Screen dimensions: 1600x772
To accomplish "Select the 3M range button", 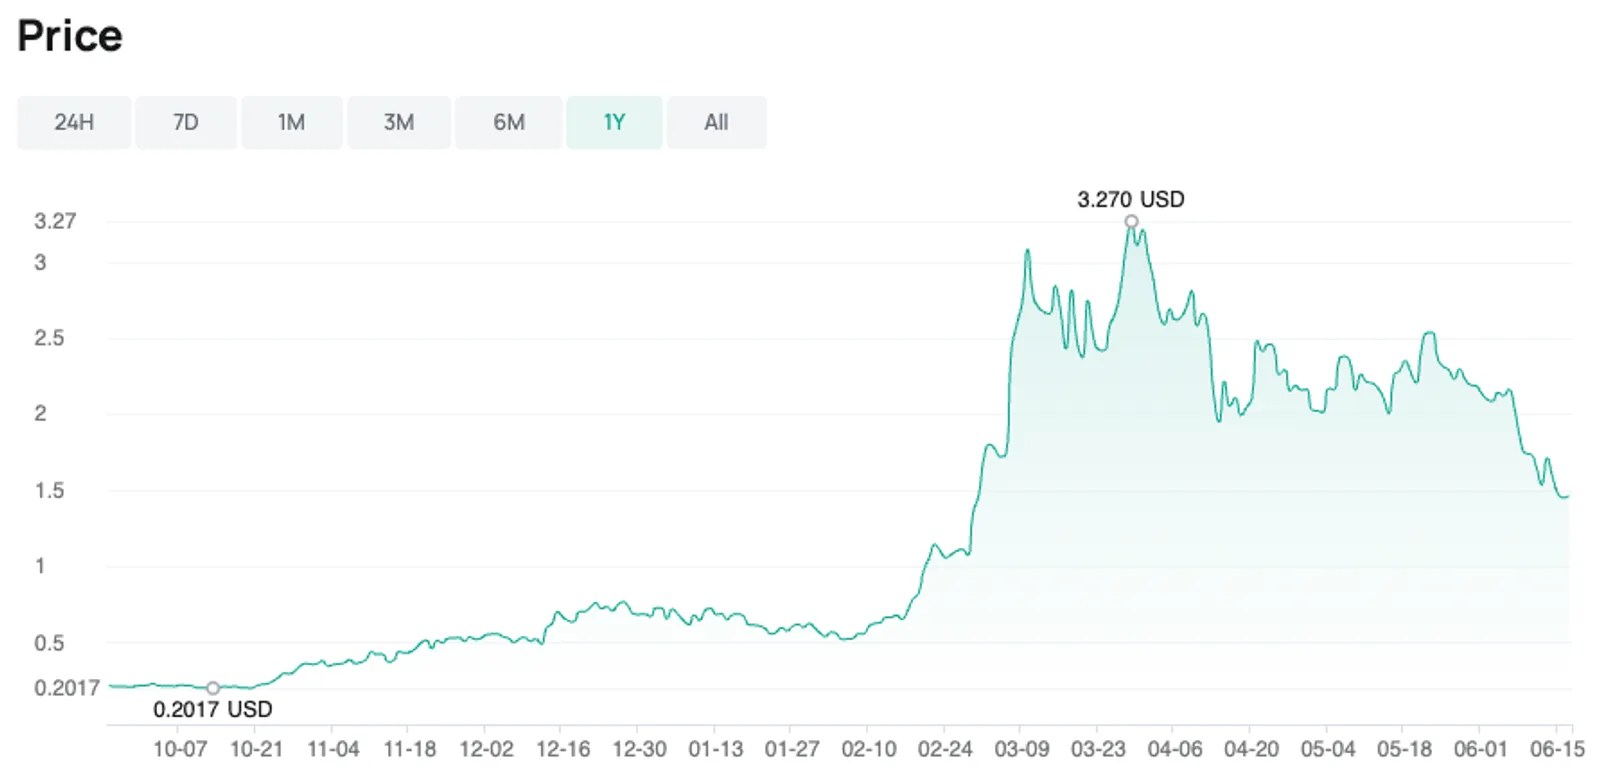I will coord(399,122).
